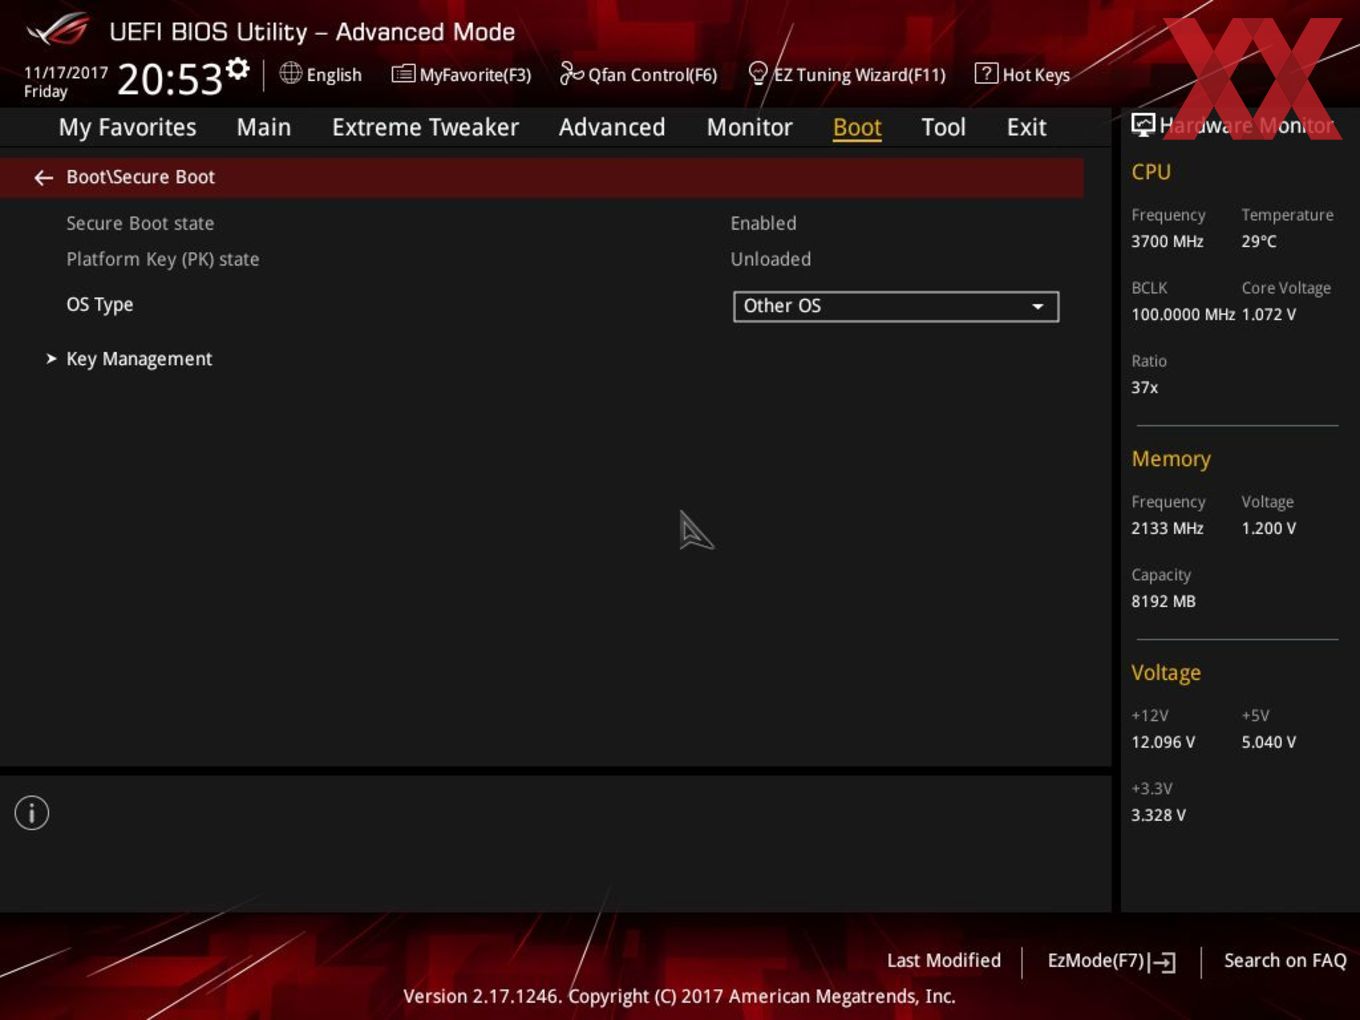Switch to the Monitor tab

[x=750, y=127]
